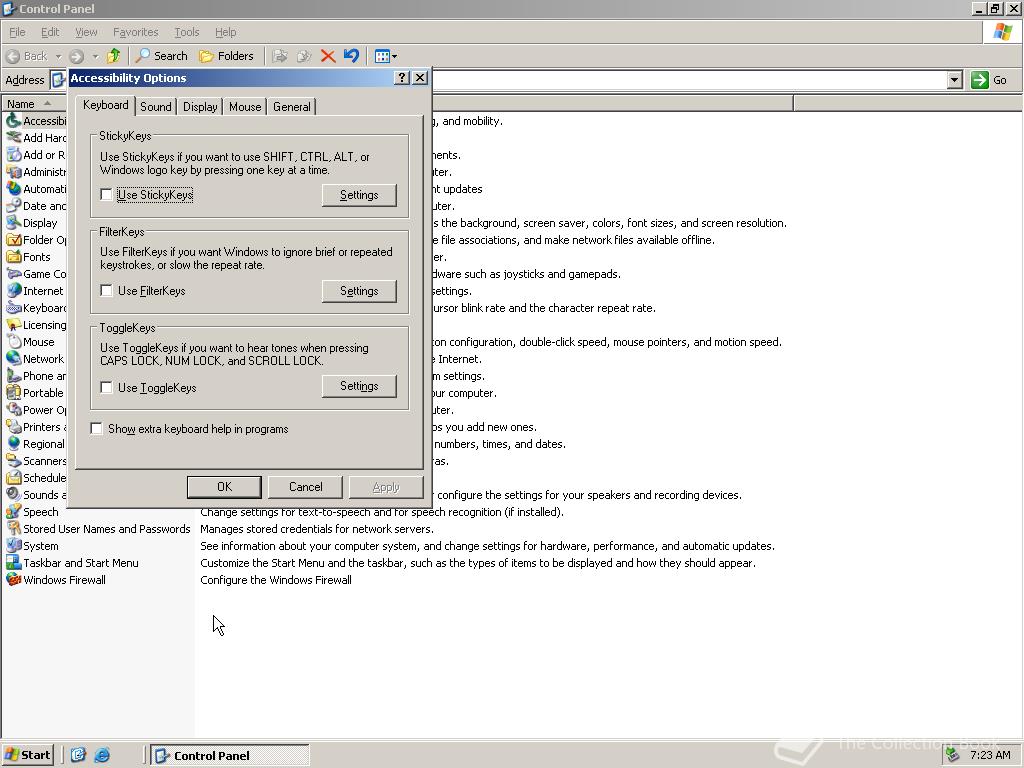This screenshot has height=768, width=1024.
Task: Open FilterKeys Settings button
Action: (x=359, y=291)
